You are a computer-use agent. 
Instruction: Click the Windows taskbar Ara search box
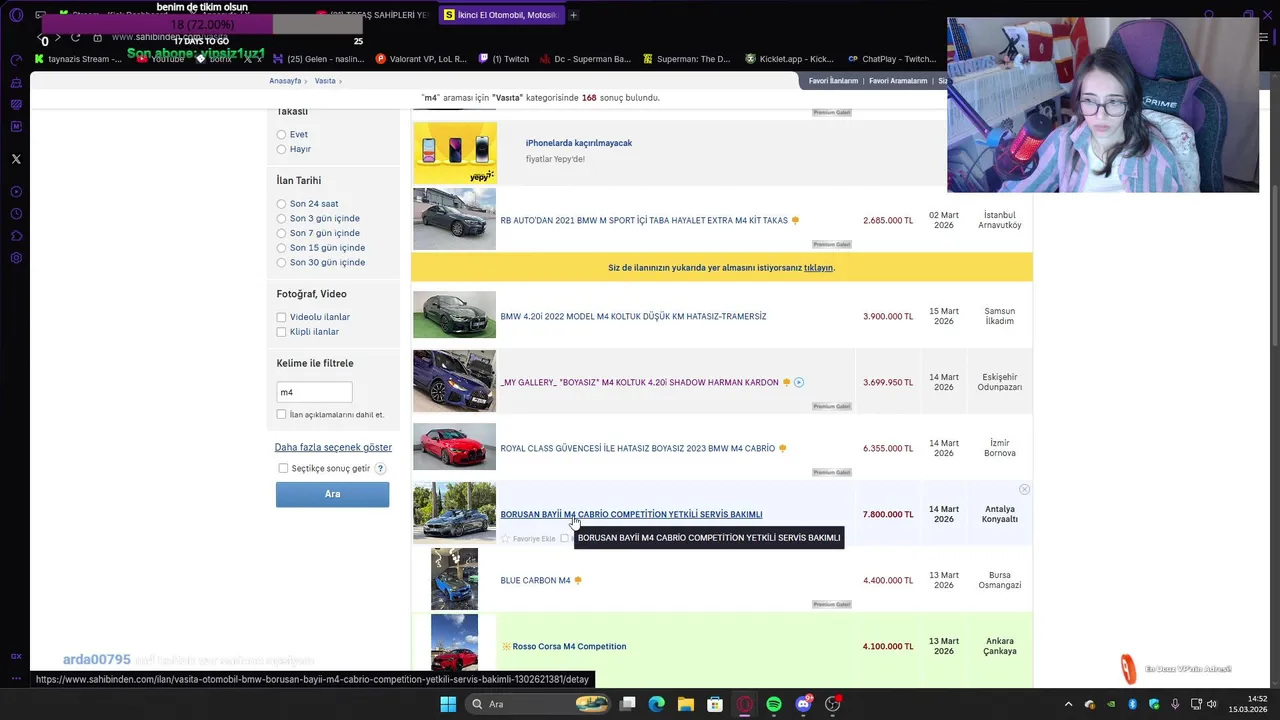540,704
